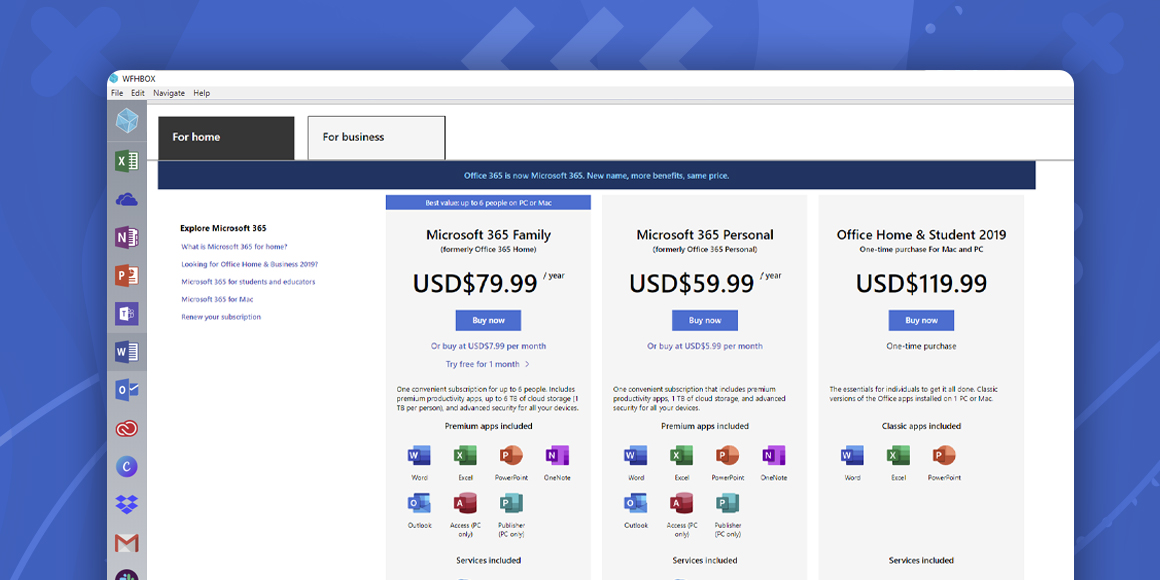Click the Office Home & Student 2019 heading

click(921, 235)
